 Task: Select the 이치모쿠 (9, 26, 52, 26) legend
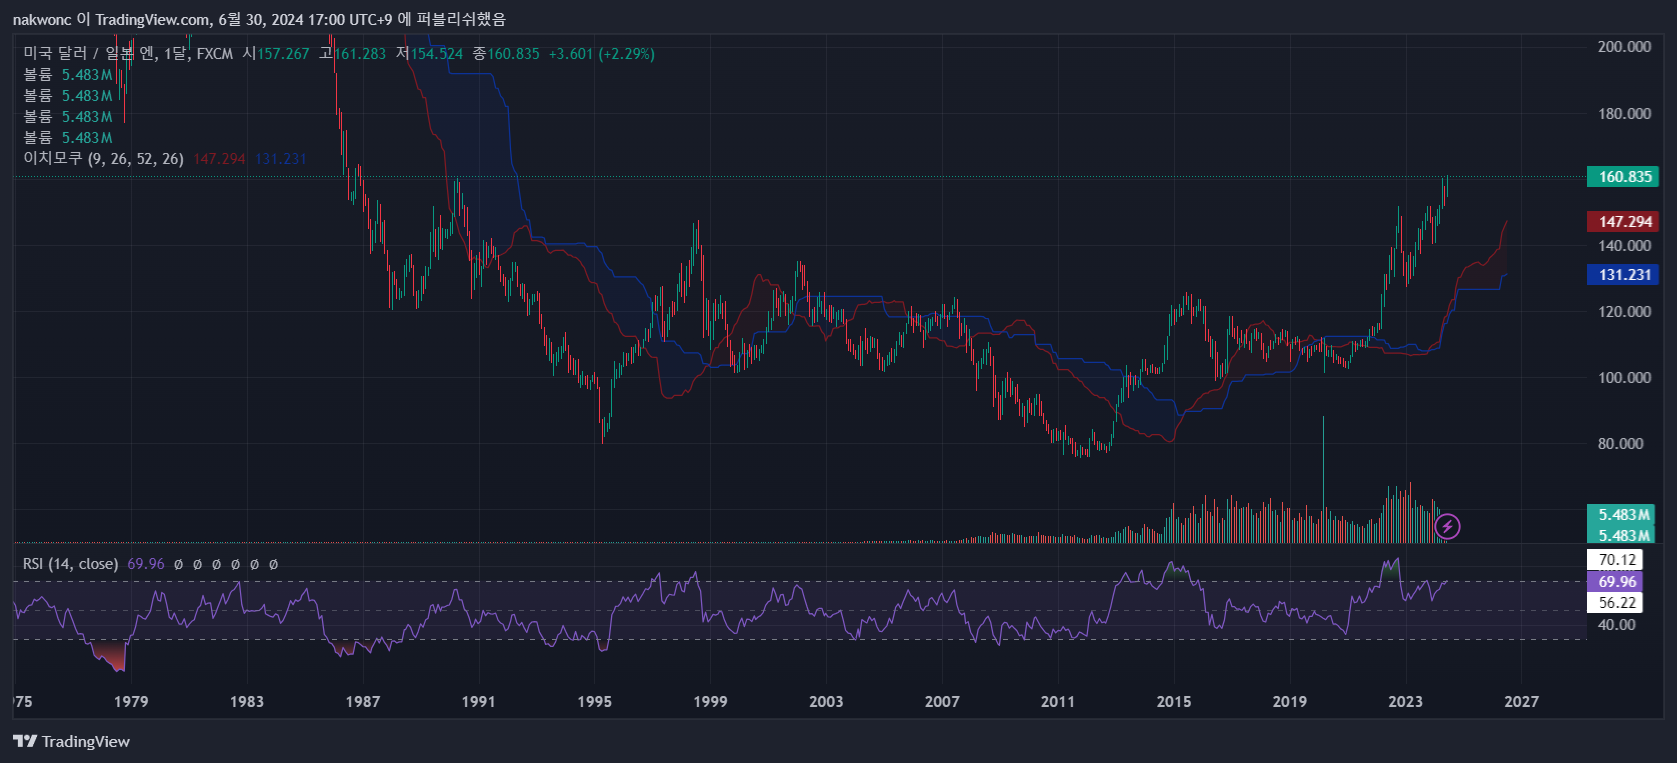pyautogui.click(x=103, y=158)
